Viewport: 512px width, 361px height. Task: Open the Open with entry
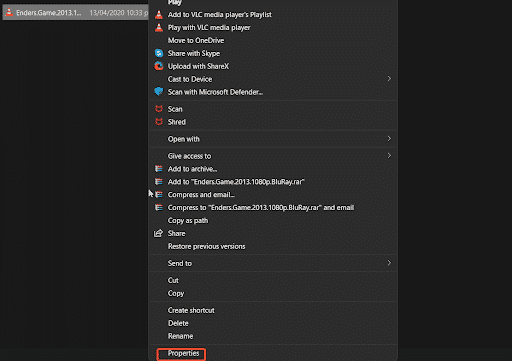184,139
